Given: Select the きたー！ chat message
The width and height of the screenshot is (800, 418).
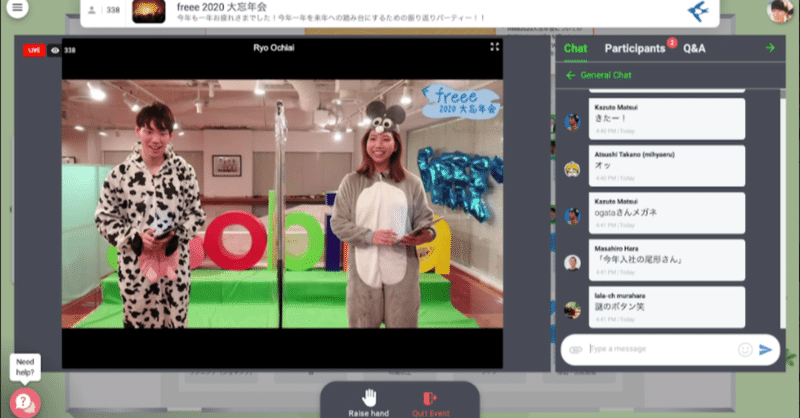Looking at the screenshot, I should tap(667, 119).
